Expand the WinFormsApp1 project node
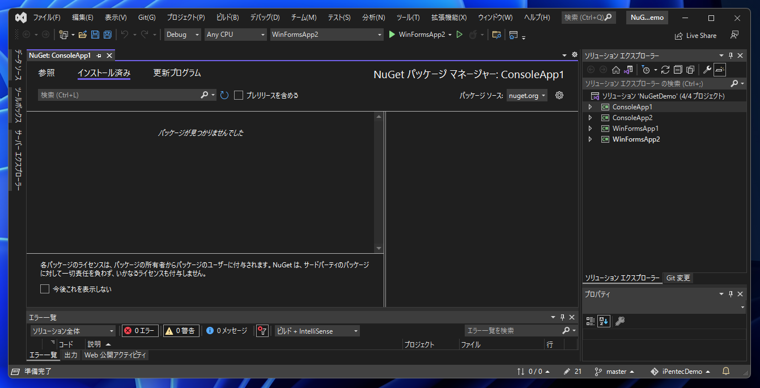The width and height of the screenshot is (760, 388). (x=590, y=128)
